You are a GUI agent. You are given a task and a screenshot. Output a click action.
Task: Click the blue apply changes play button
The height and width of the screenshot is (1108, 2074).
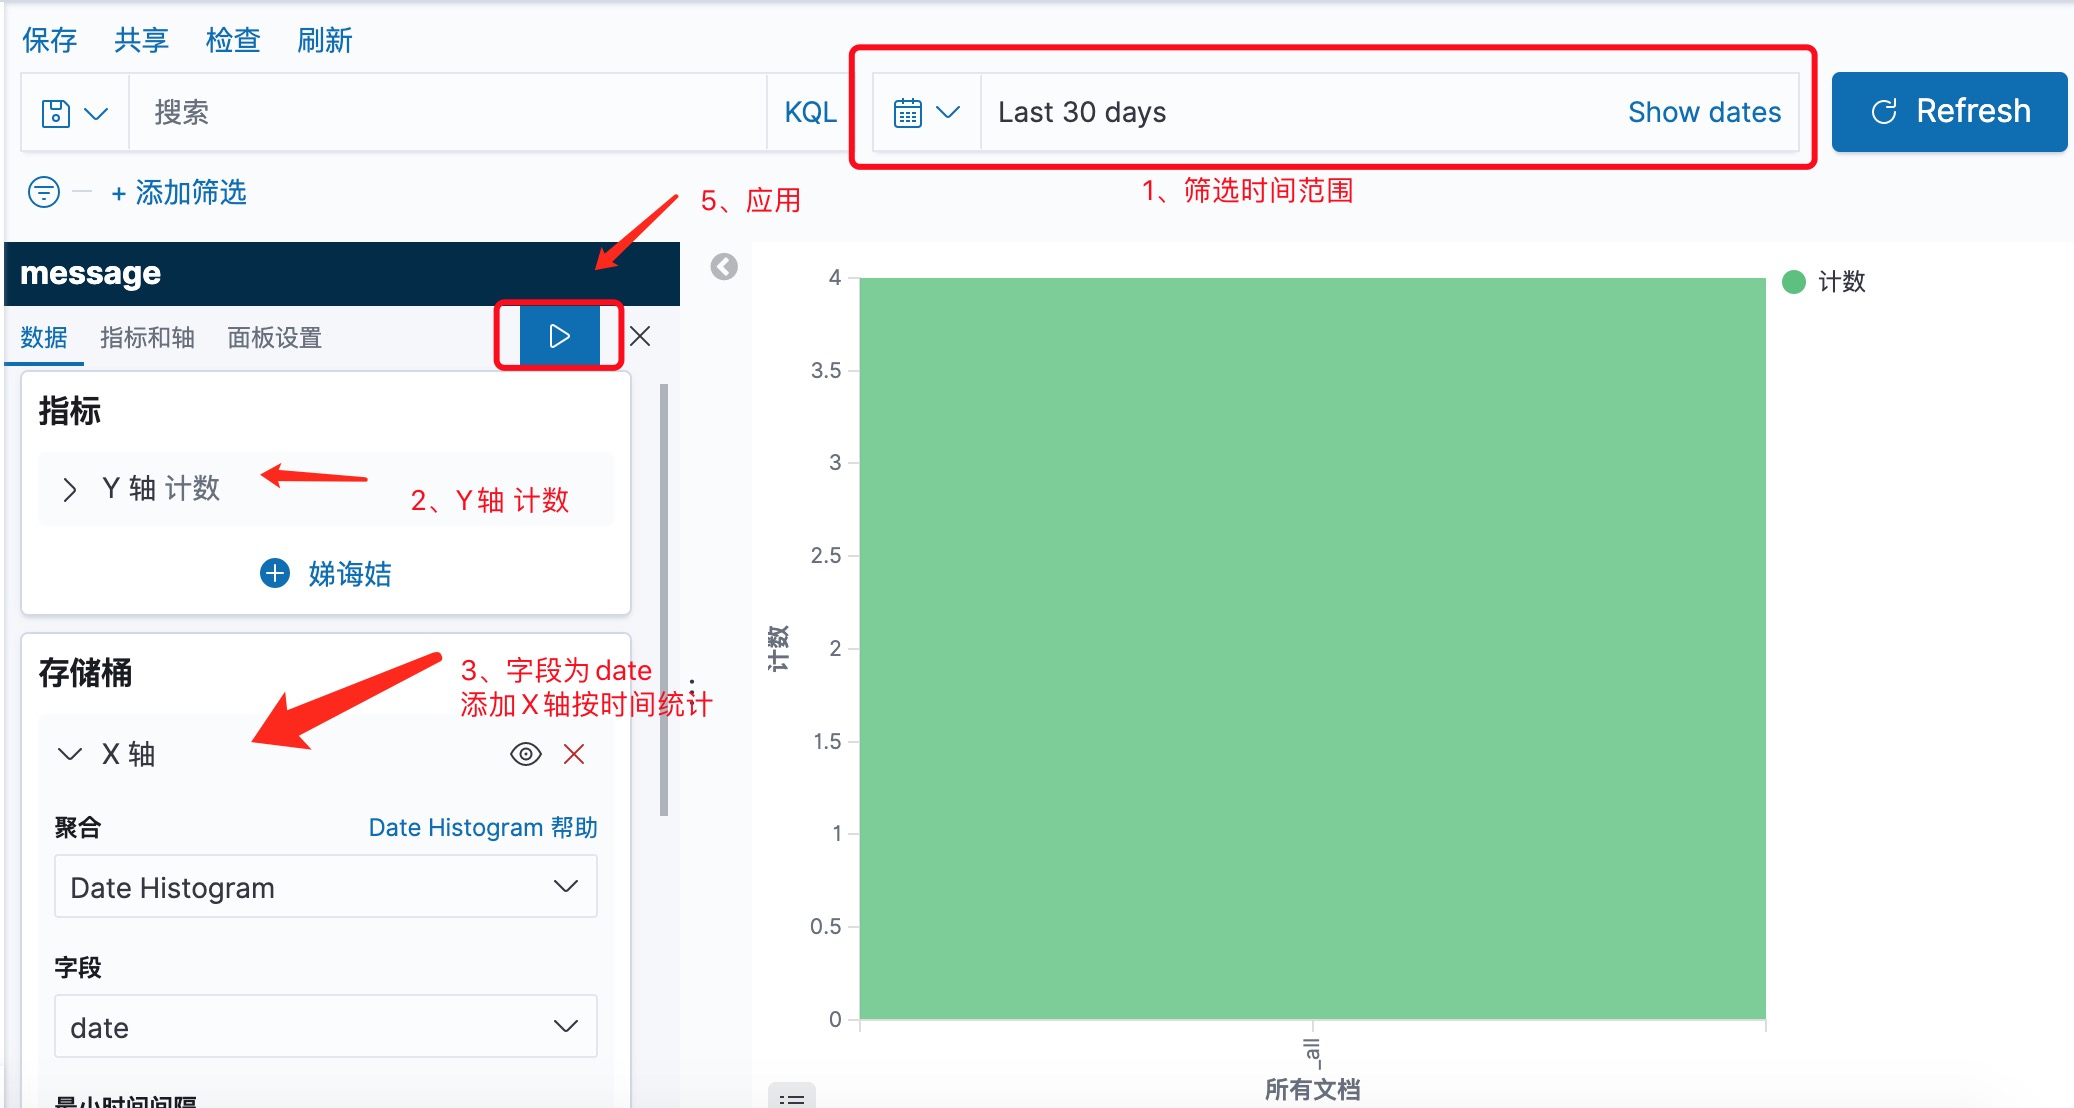tap(559, 336)
